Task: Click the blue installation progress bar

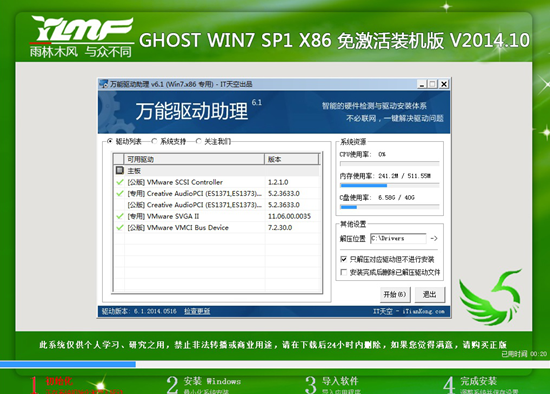Action: (68, 364)
